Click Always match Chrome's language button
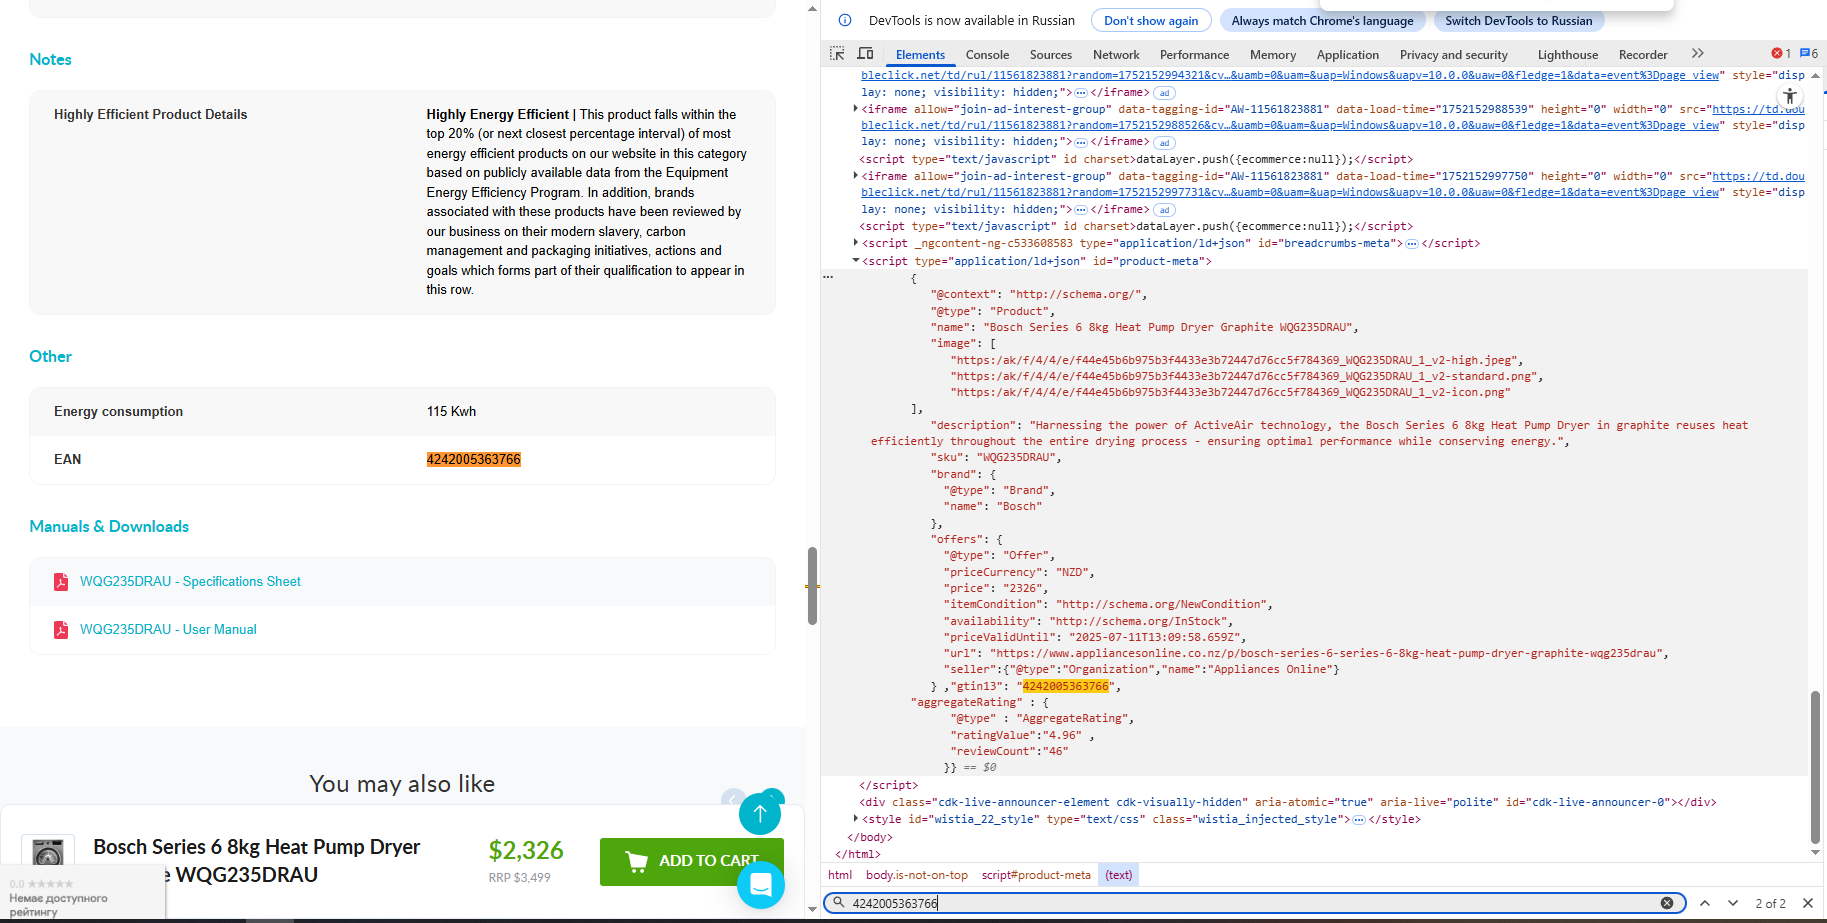The height and width of the screenshot is (923, 1827). (x=1322, y=20)
